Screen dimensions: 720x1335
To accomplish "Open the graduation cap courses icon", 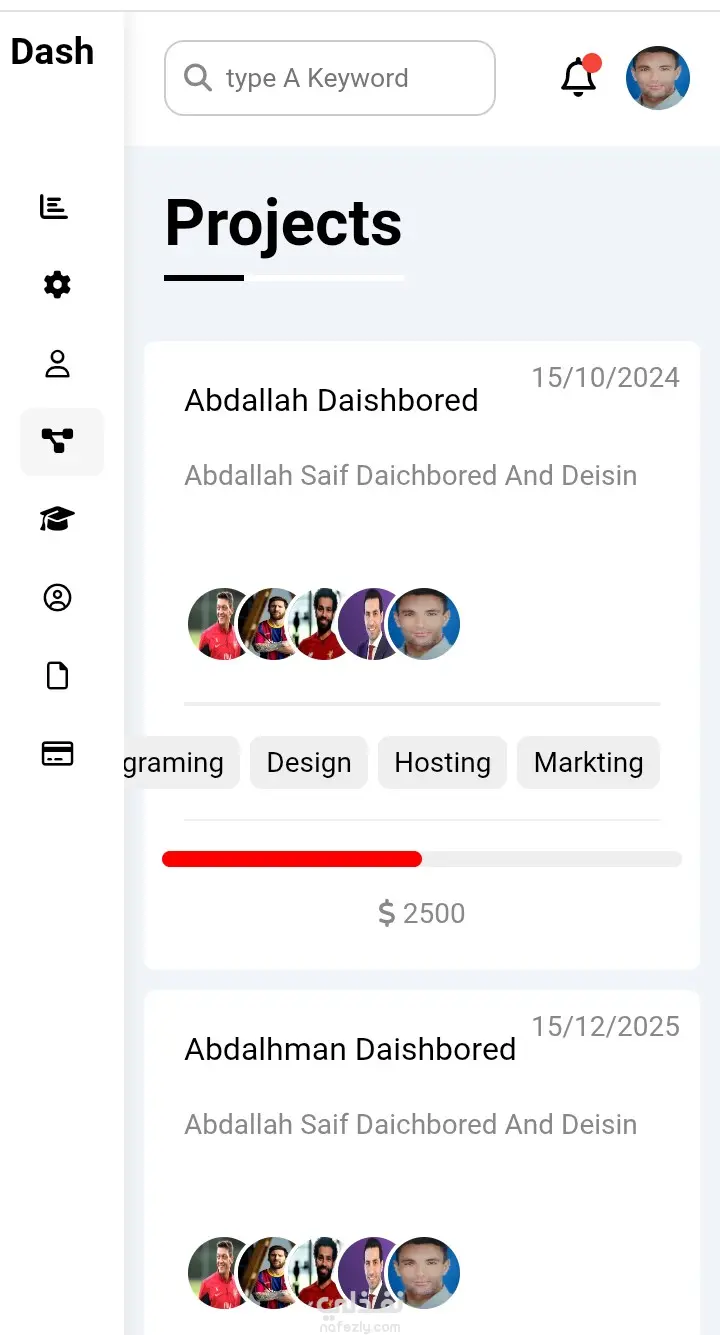I will (x=57, y=519).
